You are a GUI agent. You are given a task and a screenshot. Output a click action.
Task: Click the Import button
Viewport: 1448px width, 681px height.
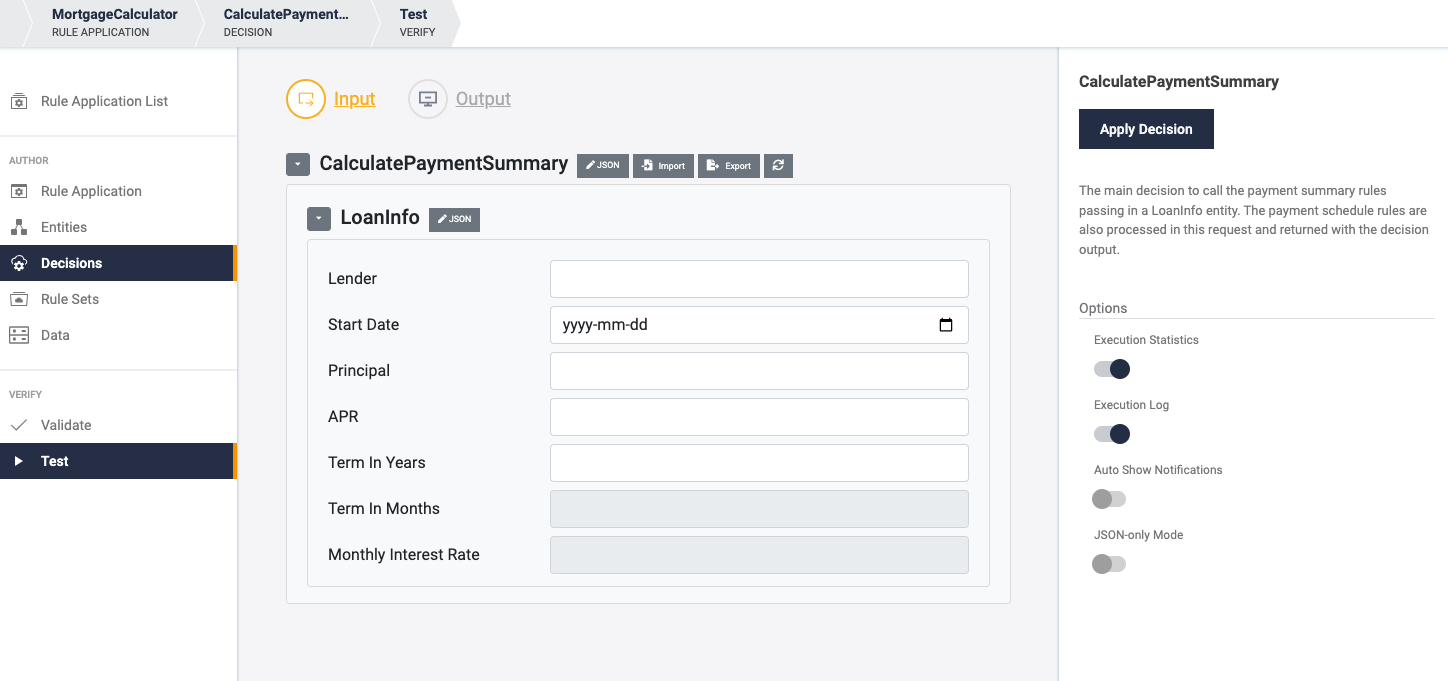tap(663, 166)
